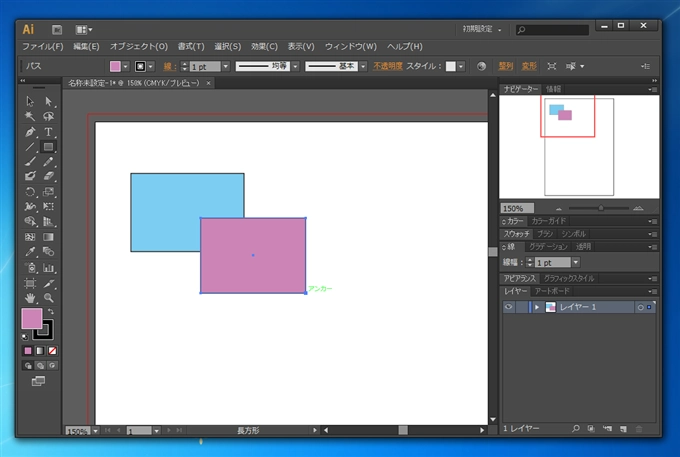Screen dimensions: 680x457
Task: Select the Eraser tool
Action: click(48, 176)
